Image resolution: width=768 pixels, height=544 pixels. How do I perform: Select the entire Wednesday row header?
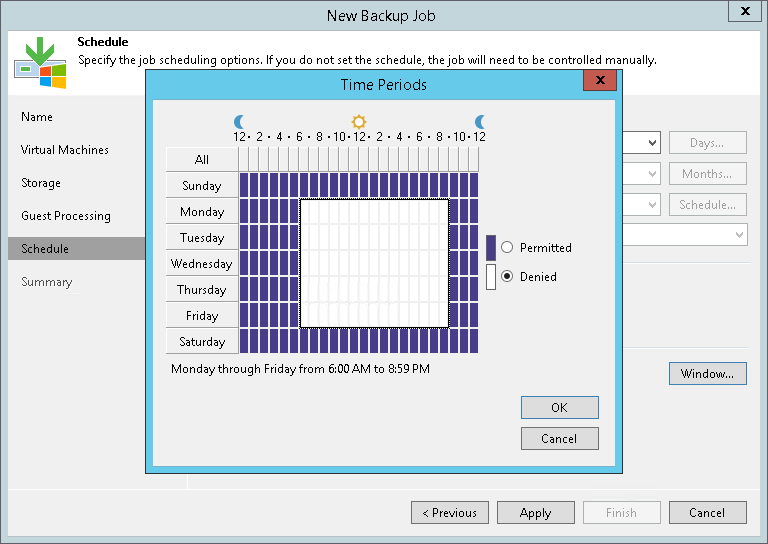[x=202, y=263]
